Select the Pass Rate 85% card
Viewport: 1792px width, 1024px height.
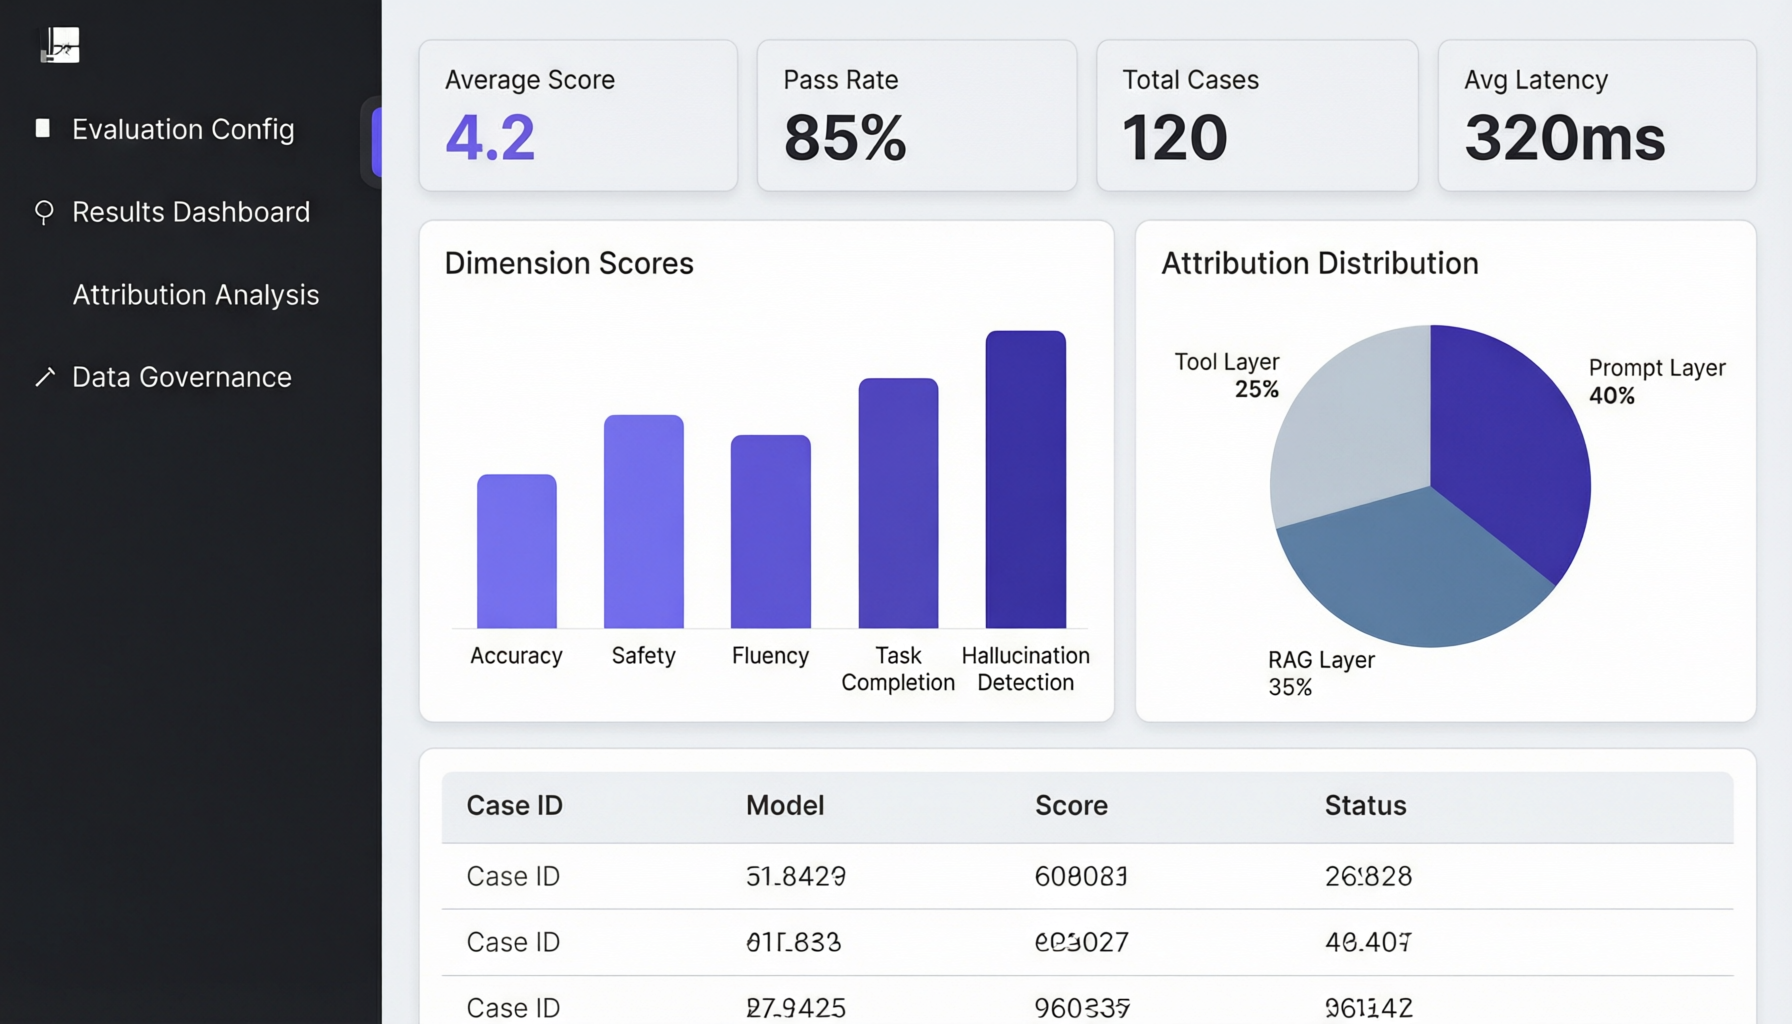[x=917, y=115]
